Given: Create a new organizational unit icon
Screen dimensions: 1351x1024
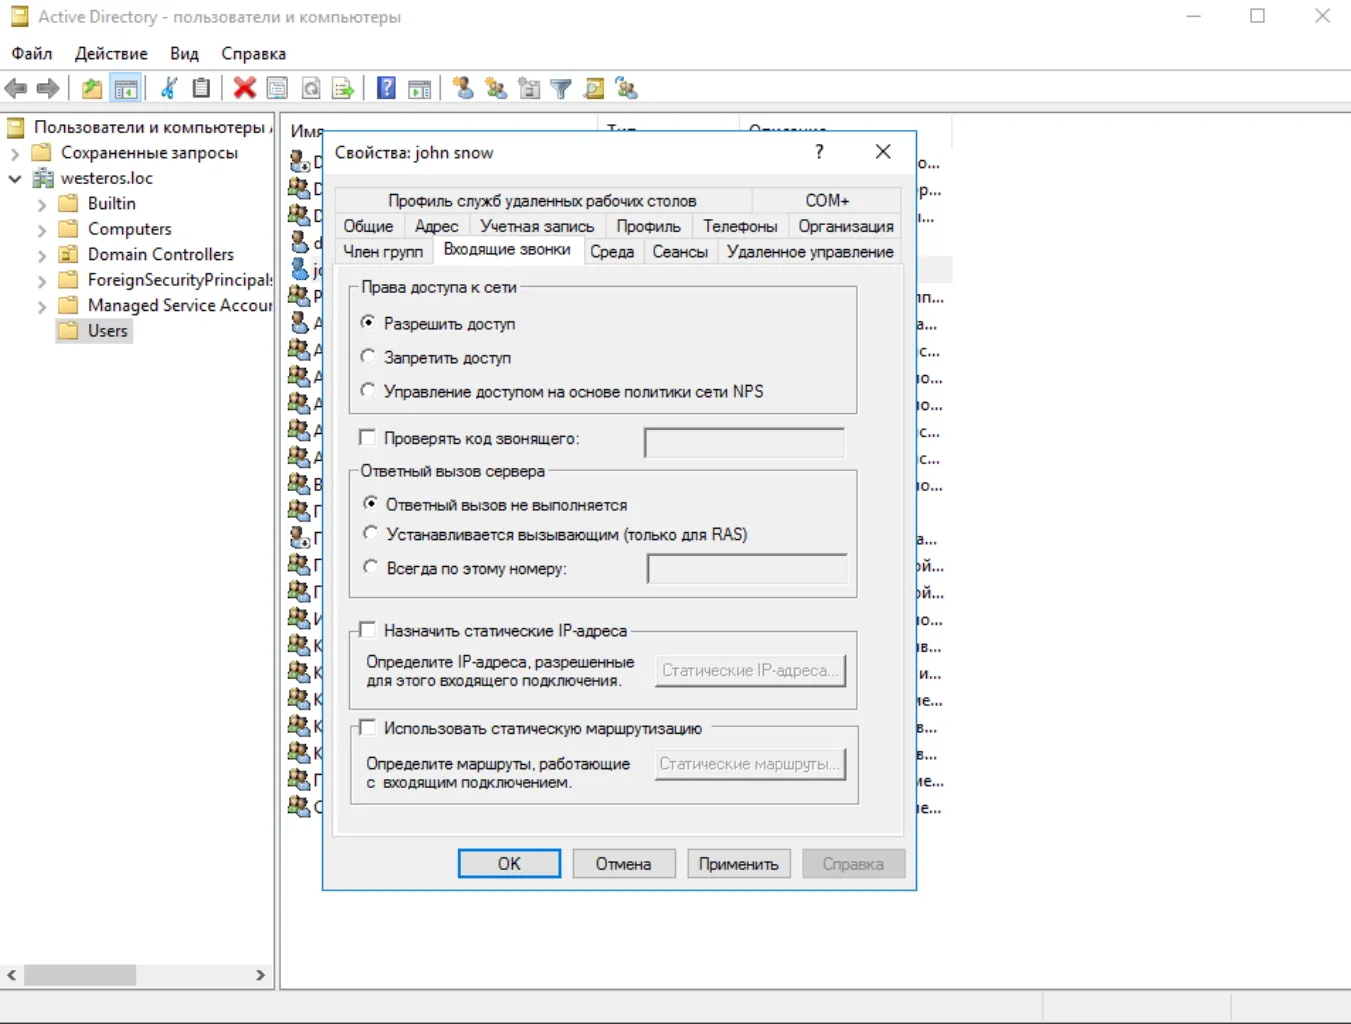Looking at the screenshot, I should pos(529,89).
